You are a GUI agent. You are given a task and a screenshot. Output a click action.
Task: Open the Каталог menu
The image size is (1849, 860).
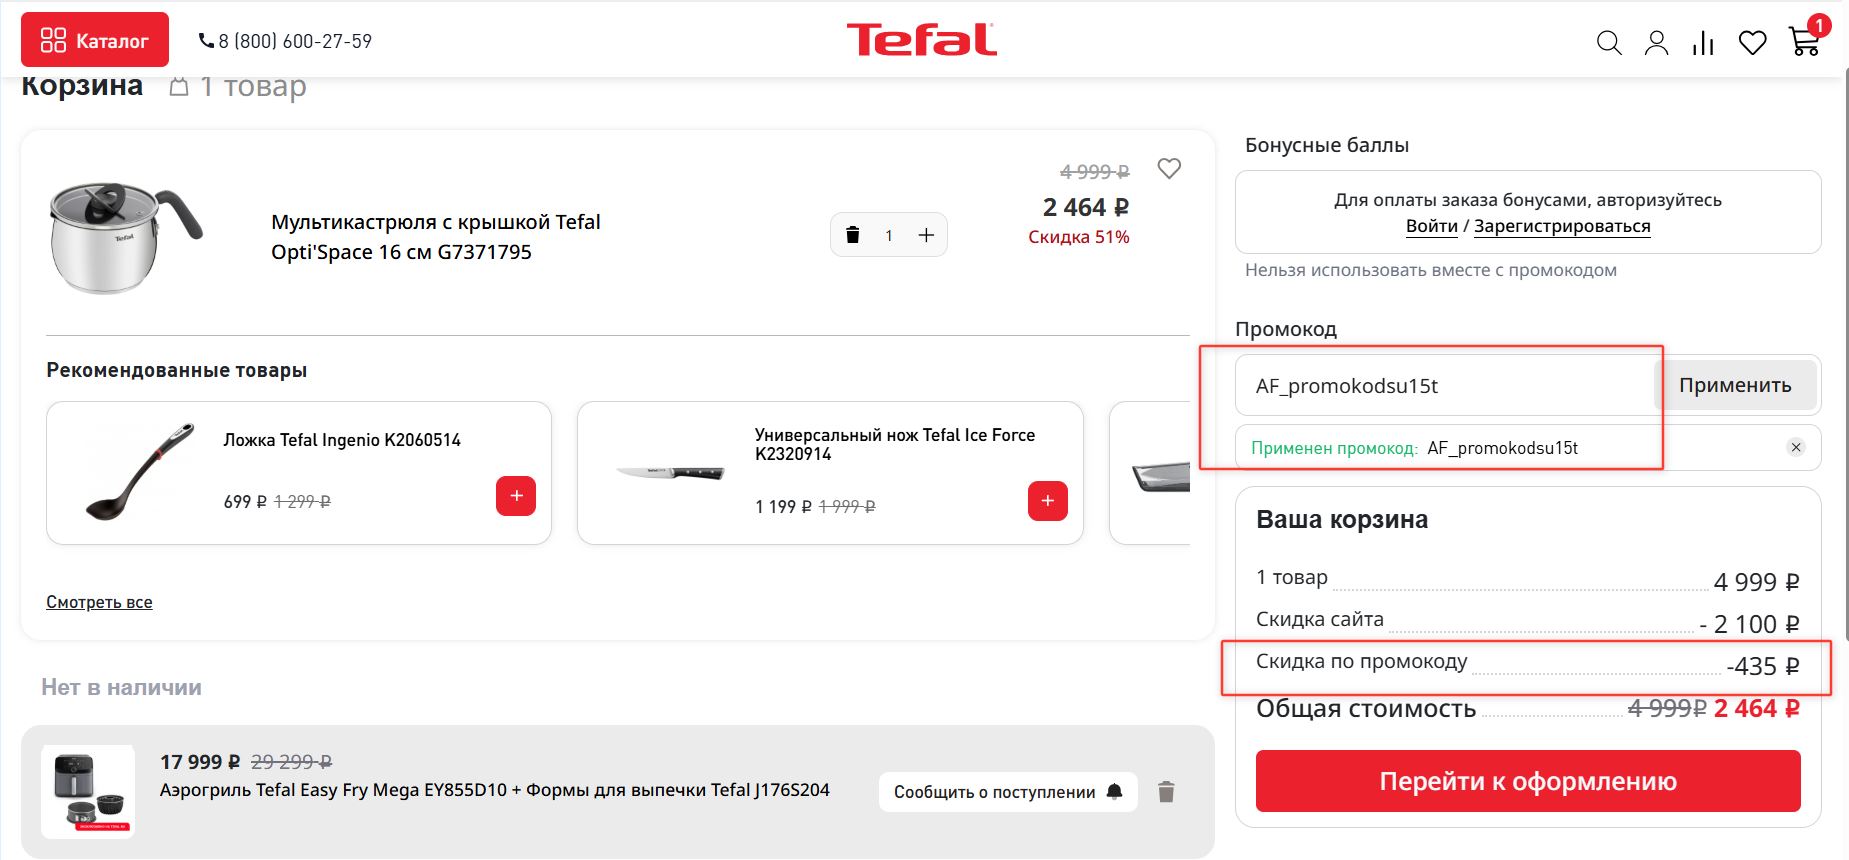point(95,40)
